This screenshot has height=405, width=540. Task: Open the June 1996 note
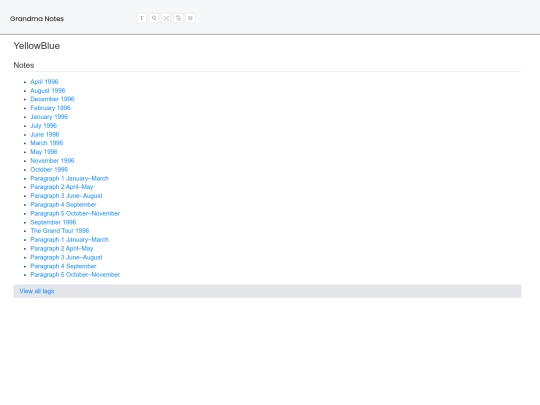[45, 134]
